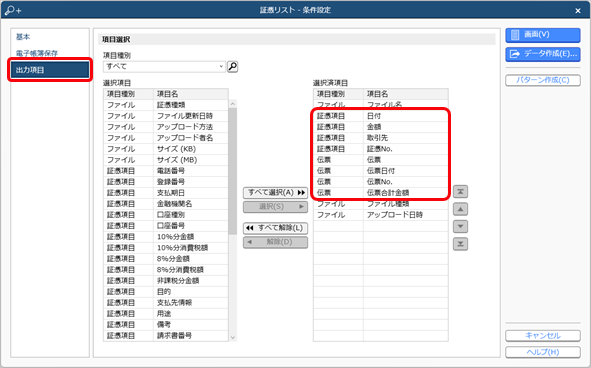Move selected item down one row

click(x=460, y=227)
